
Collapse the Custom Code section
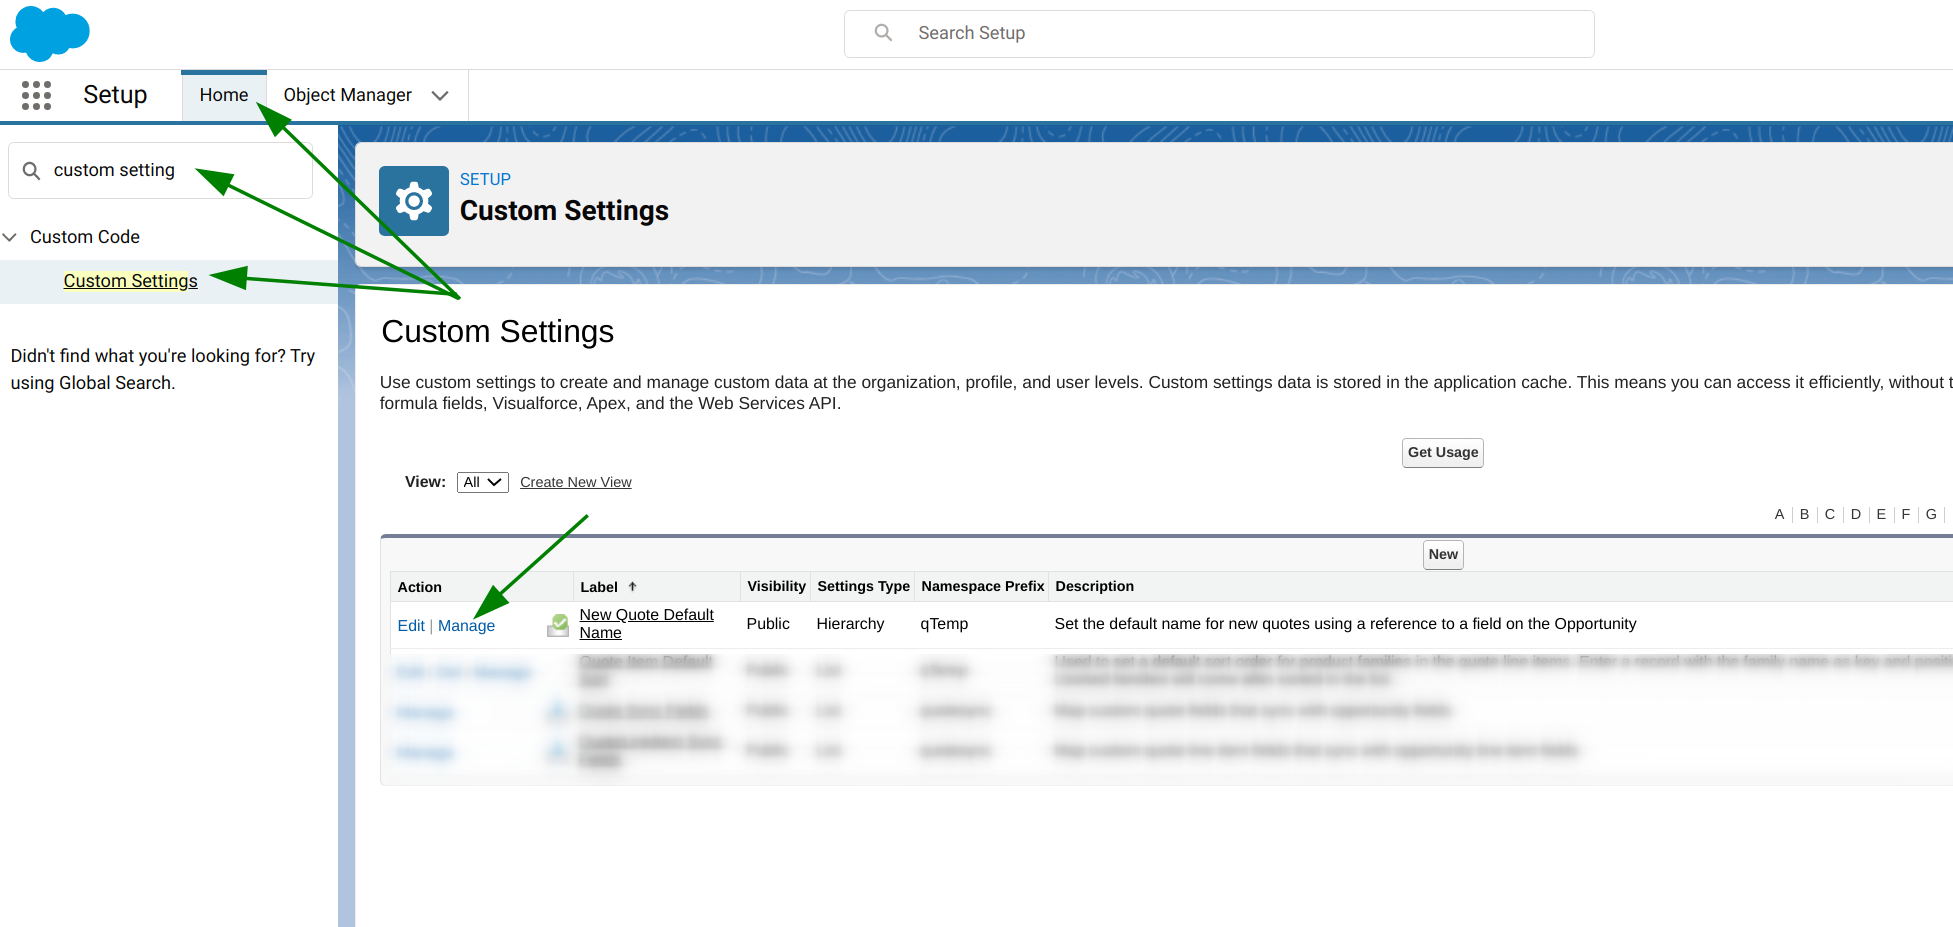pyautogui.click(x=10, y=237)
